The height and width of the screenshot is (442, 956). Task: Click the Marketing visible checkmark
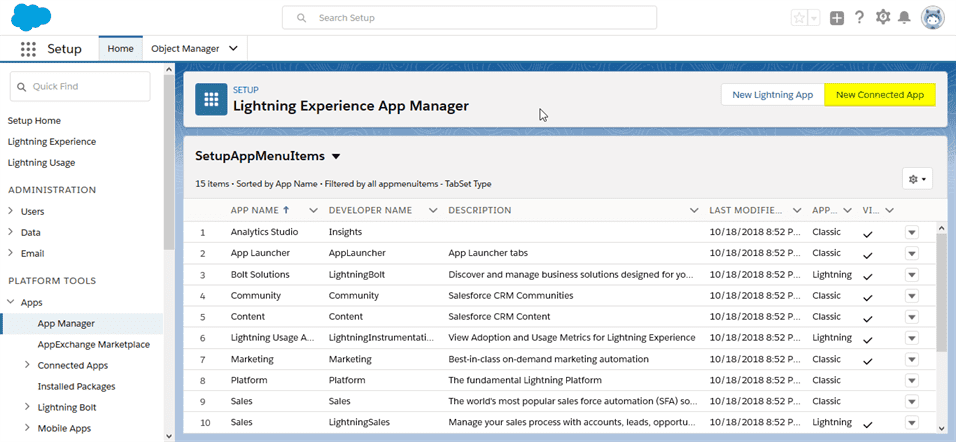pyautogui.click(x=868, y=361)
